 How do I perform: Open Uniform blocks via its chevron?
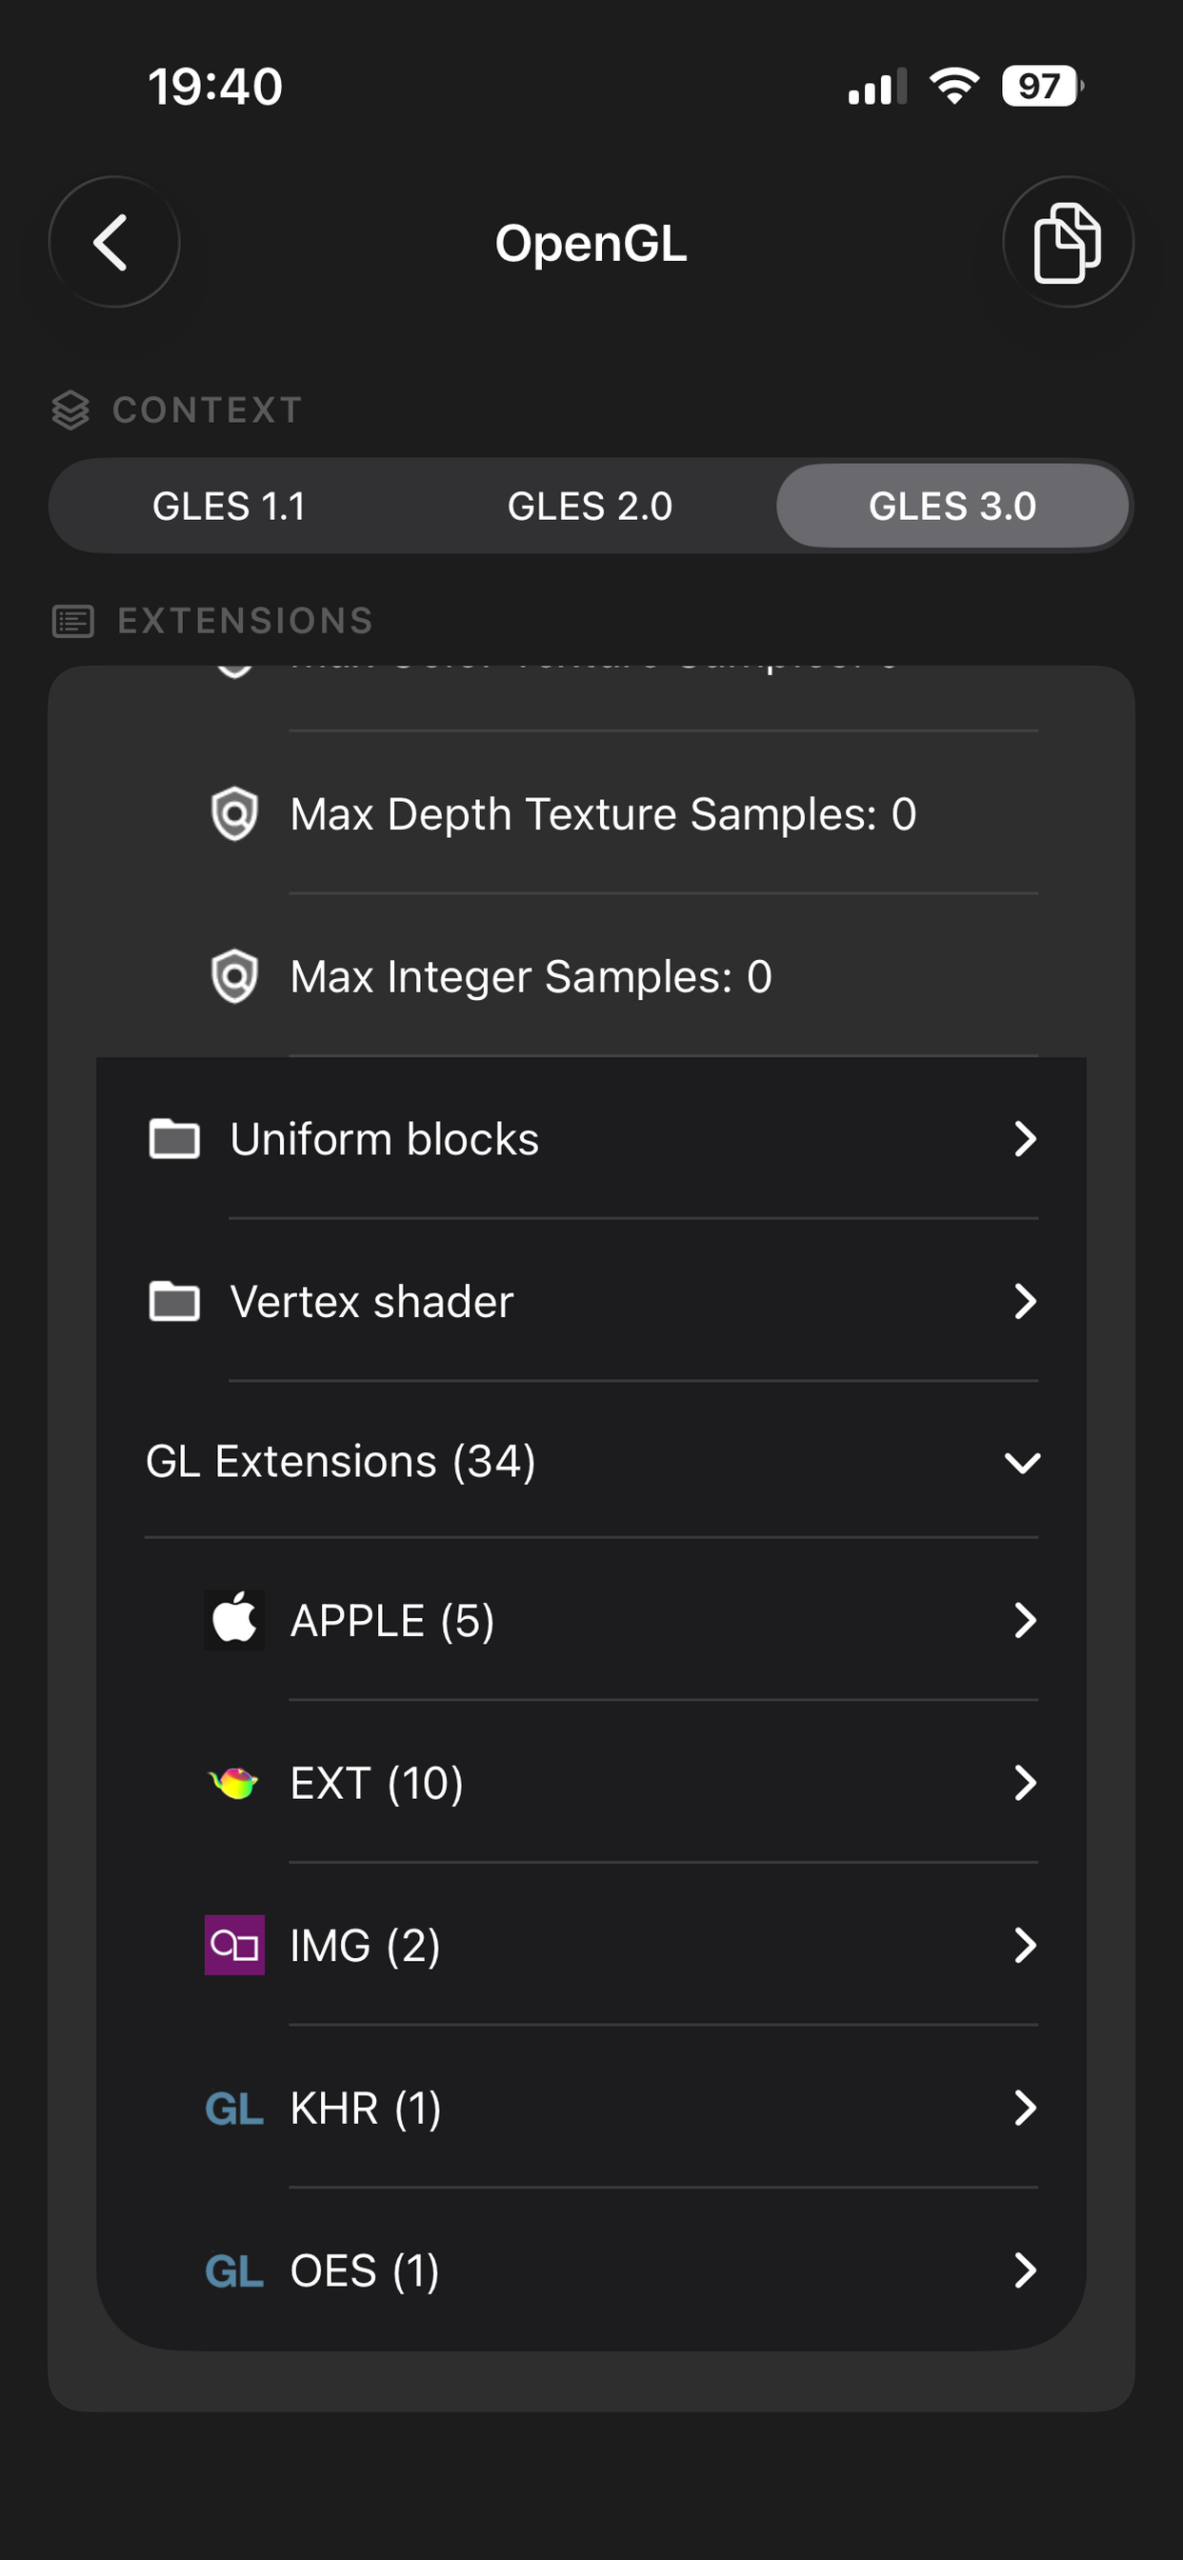(x=1024, y=1138)
